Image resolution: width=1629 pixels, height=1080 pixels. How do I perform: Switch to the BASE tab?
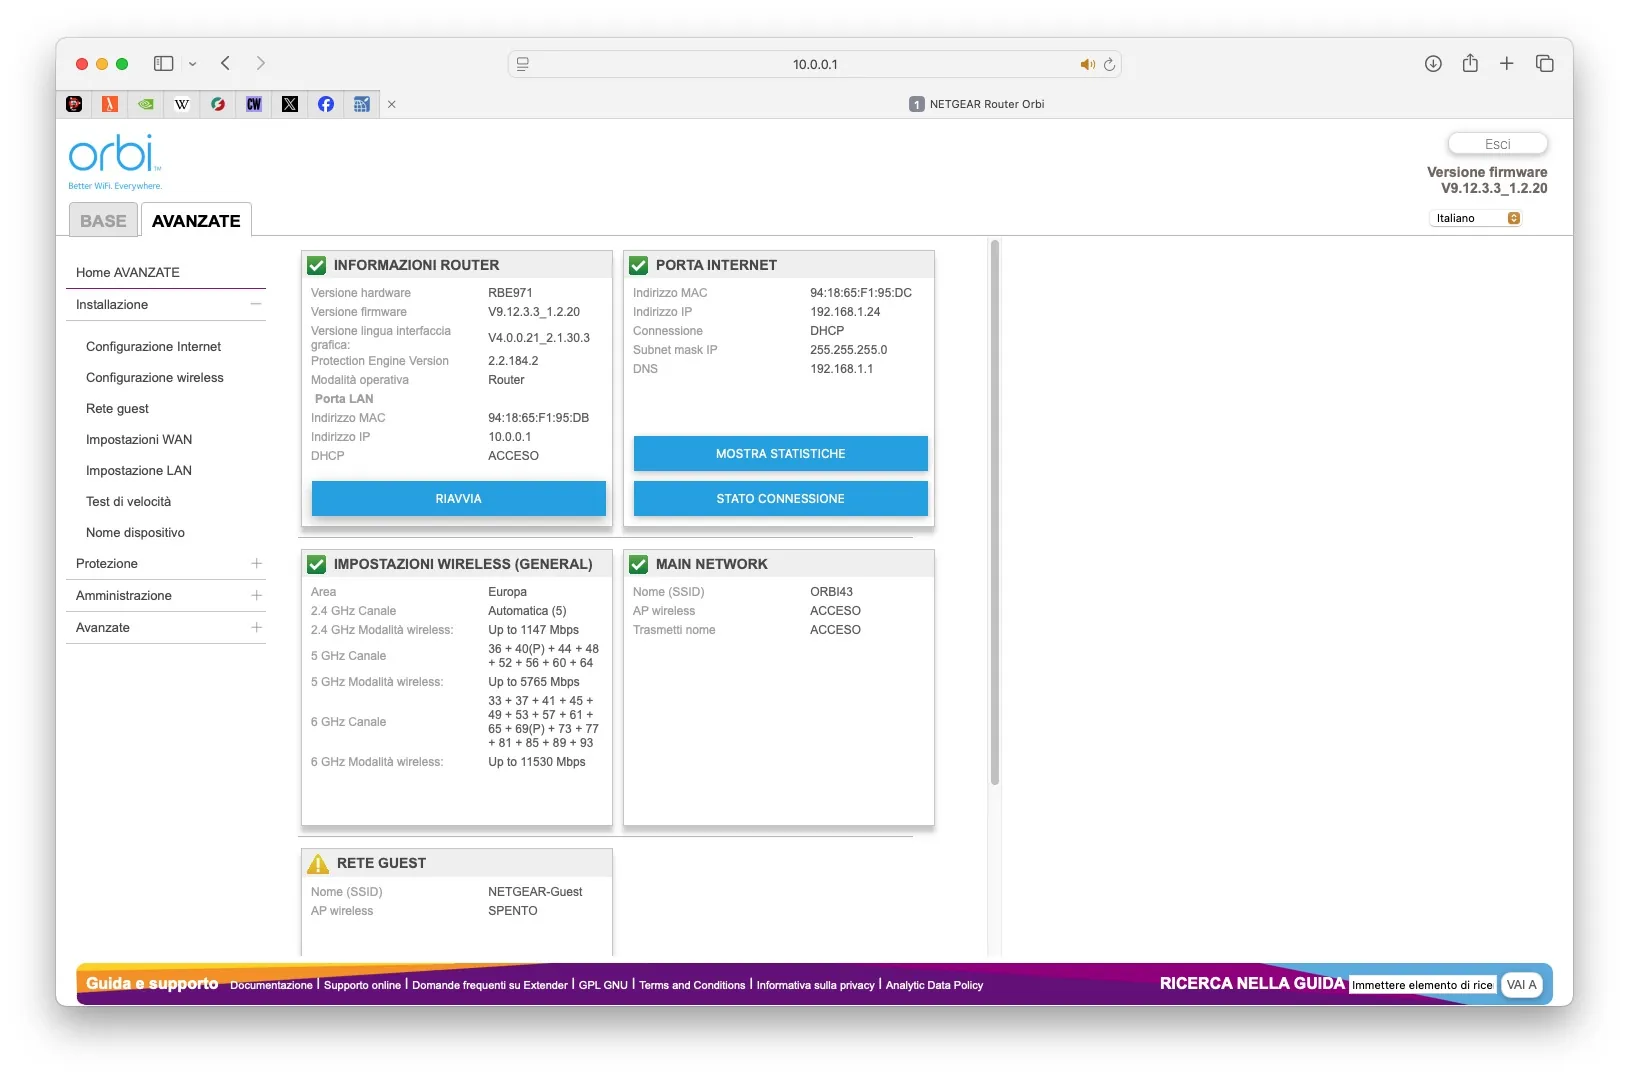pyautogui.click(x=103, y=220)
